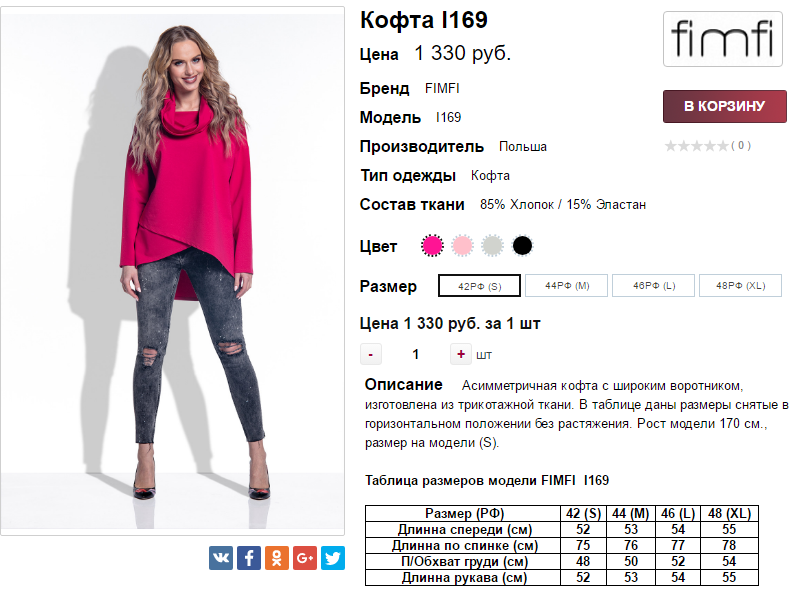
Task: Increase quantity with plus button
Action: (460, 354)
